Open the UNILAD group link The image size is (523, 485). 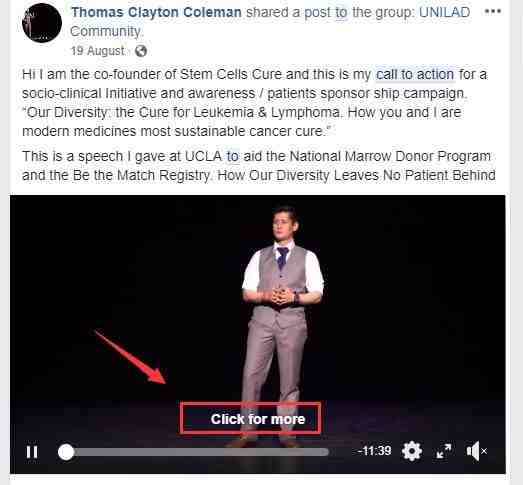point(444,12)
